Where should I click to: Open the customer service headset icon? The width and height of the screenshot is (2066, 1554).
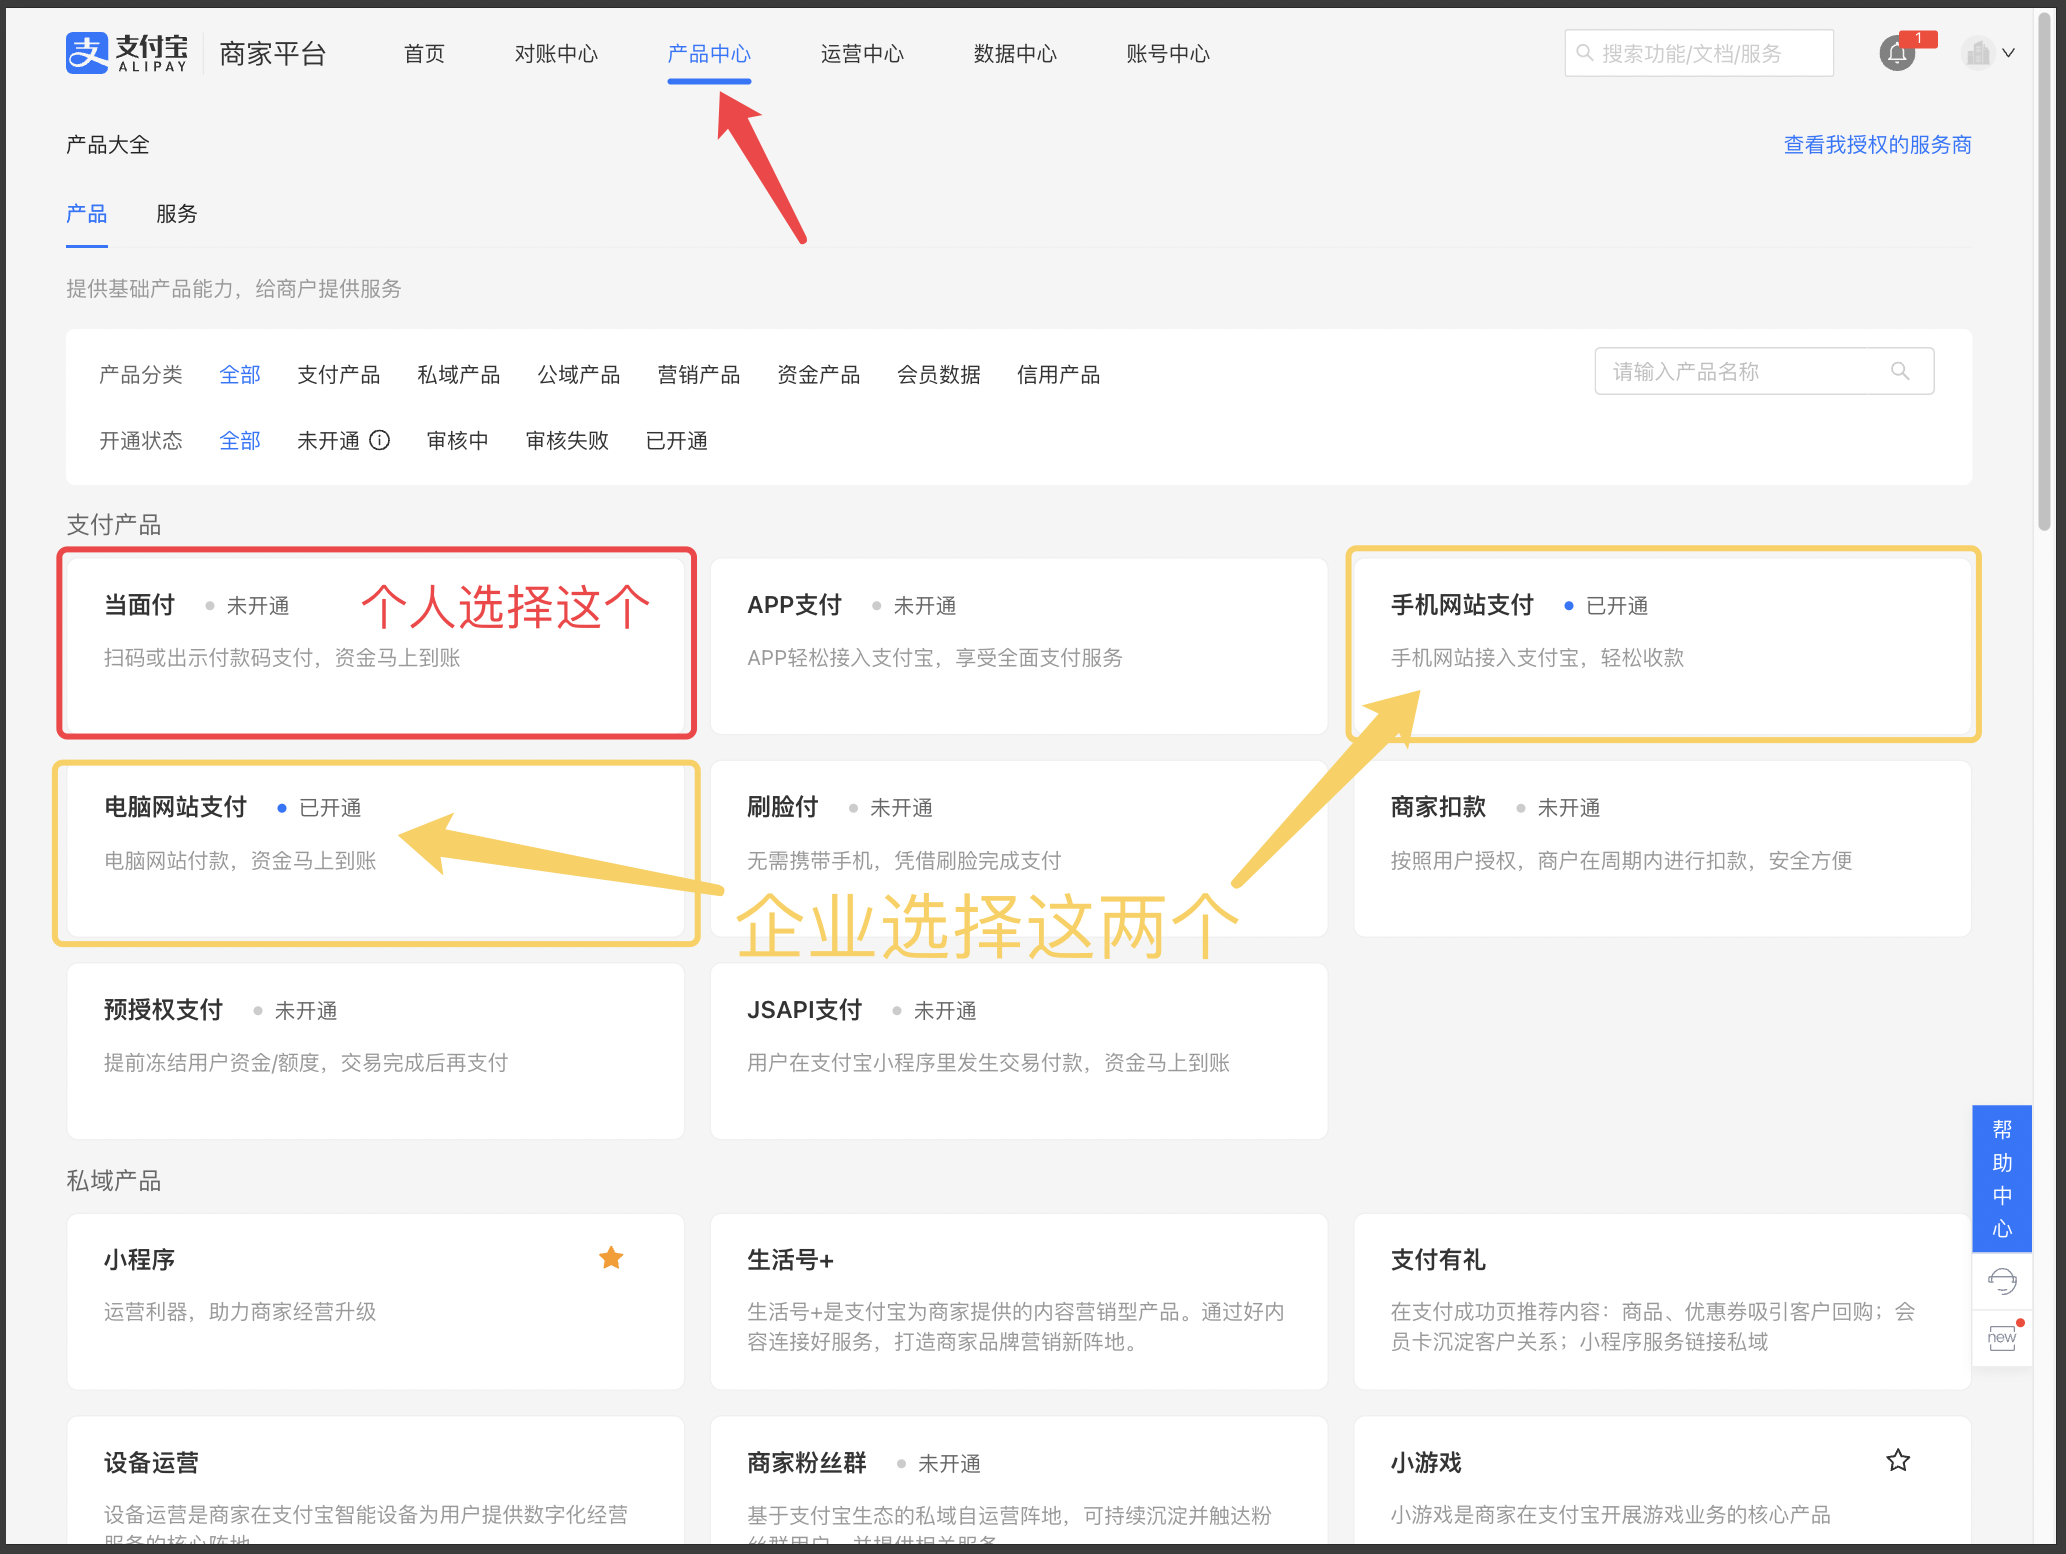pos(2002,1281)
